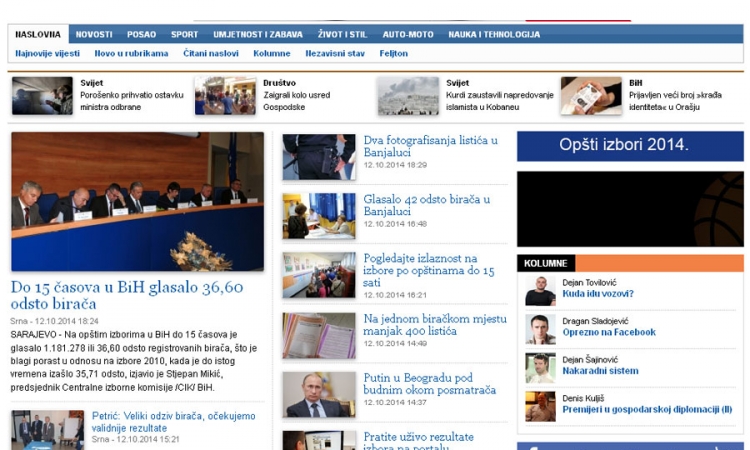
Task: Open the Feljton link
Action: pos(394,54)
